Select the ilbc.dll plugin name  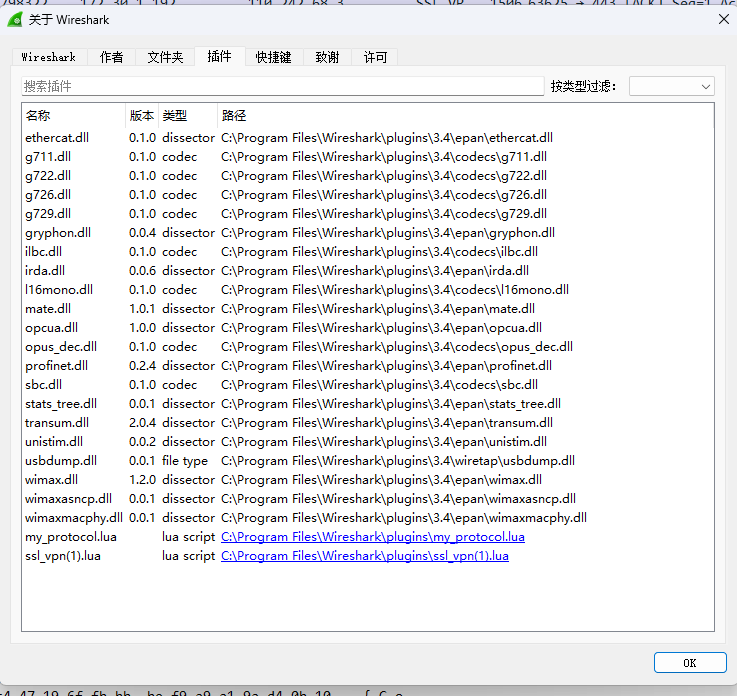point(43,252)
